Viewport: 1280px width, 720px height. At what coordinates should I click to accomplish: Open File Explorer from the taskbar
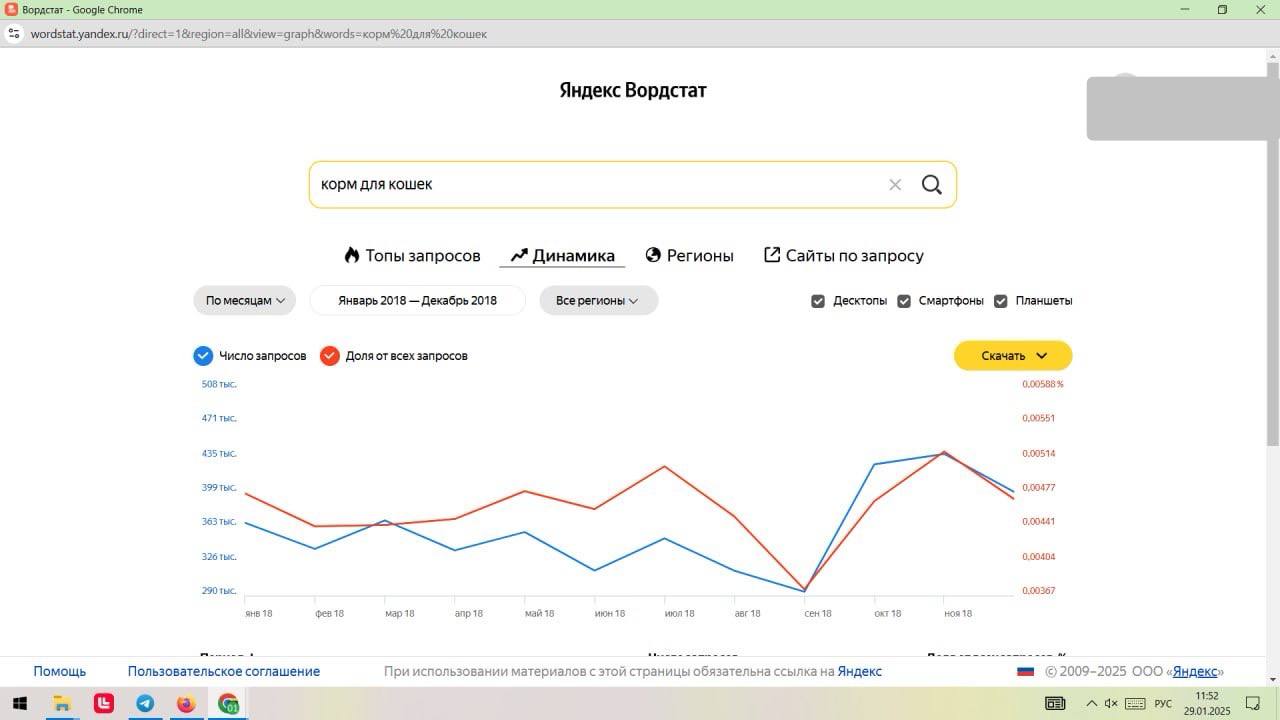tap(61, 704)
